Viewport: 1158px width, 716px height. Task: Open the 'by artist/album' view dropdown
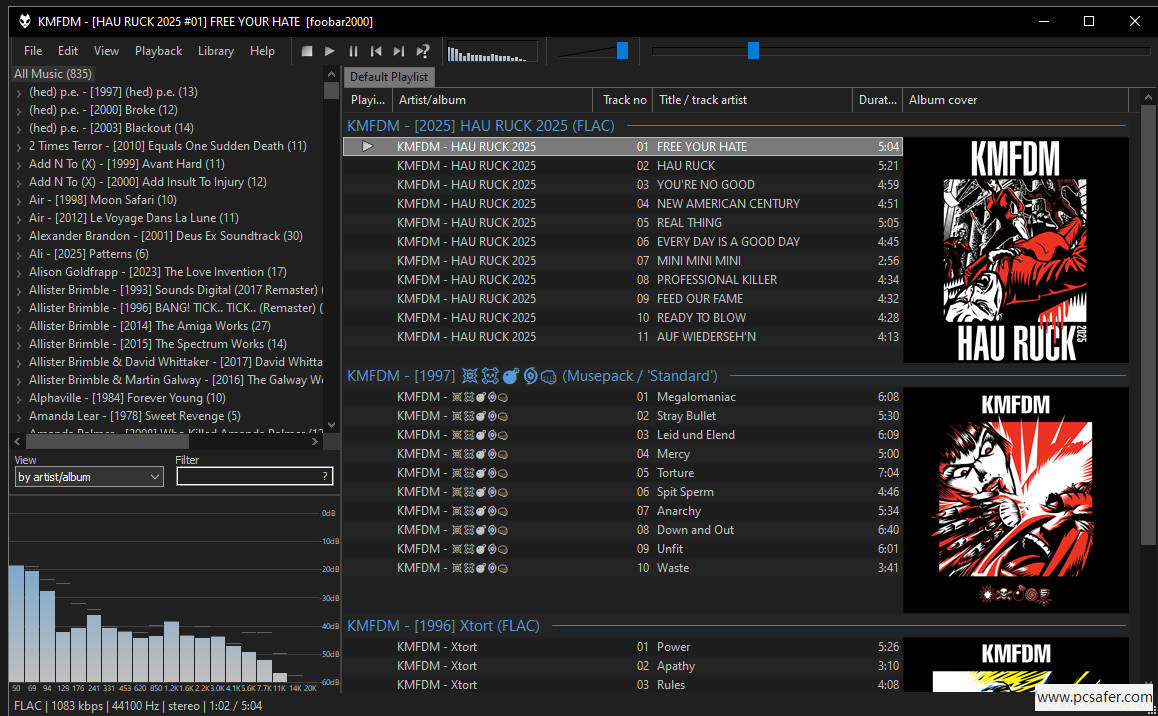pos(88,477)
